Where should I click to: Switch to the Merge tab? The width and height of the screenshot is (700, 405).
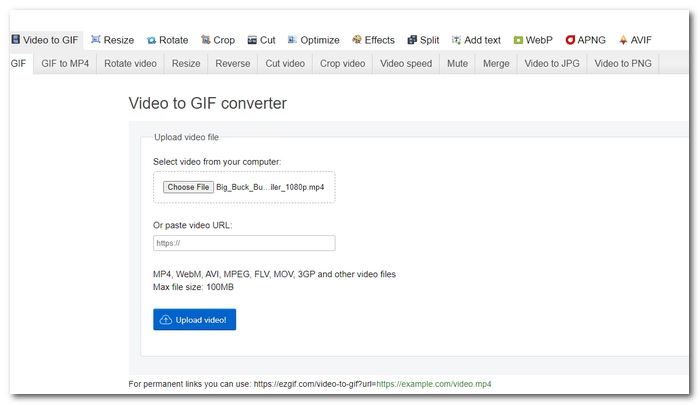(x=496, y=63)
